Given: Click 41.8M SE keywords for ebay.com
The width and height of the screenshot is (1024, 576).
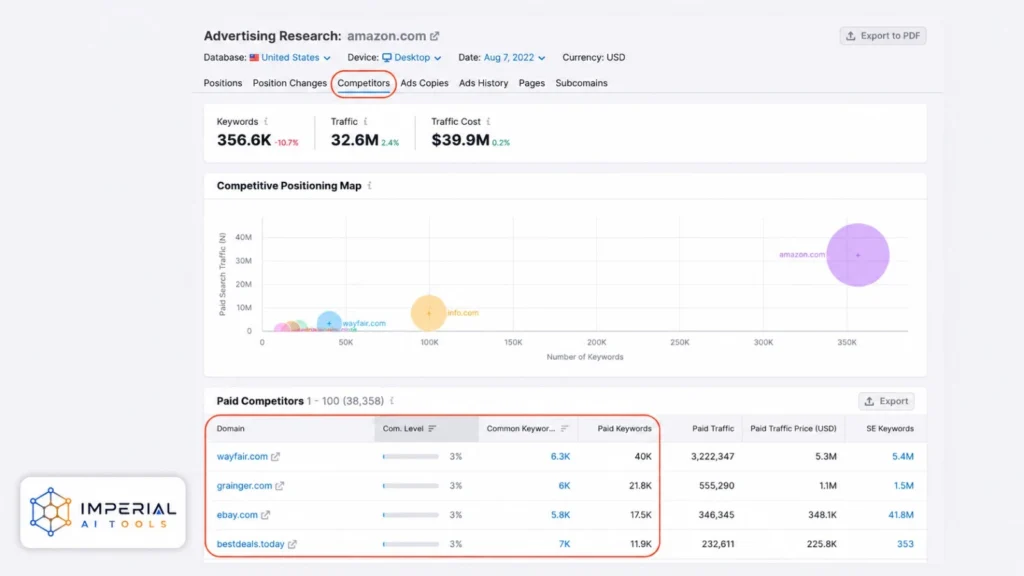Looking at the screenshot, I should (x=901, y=515).
